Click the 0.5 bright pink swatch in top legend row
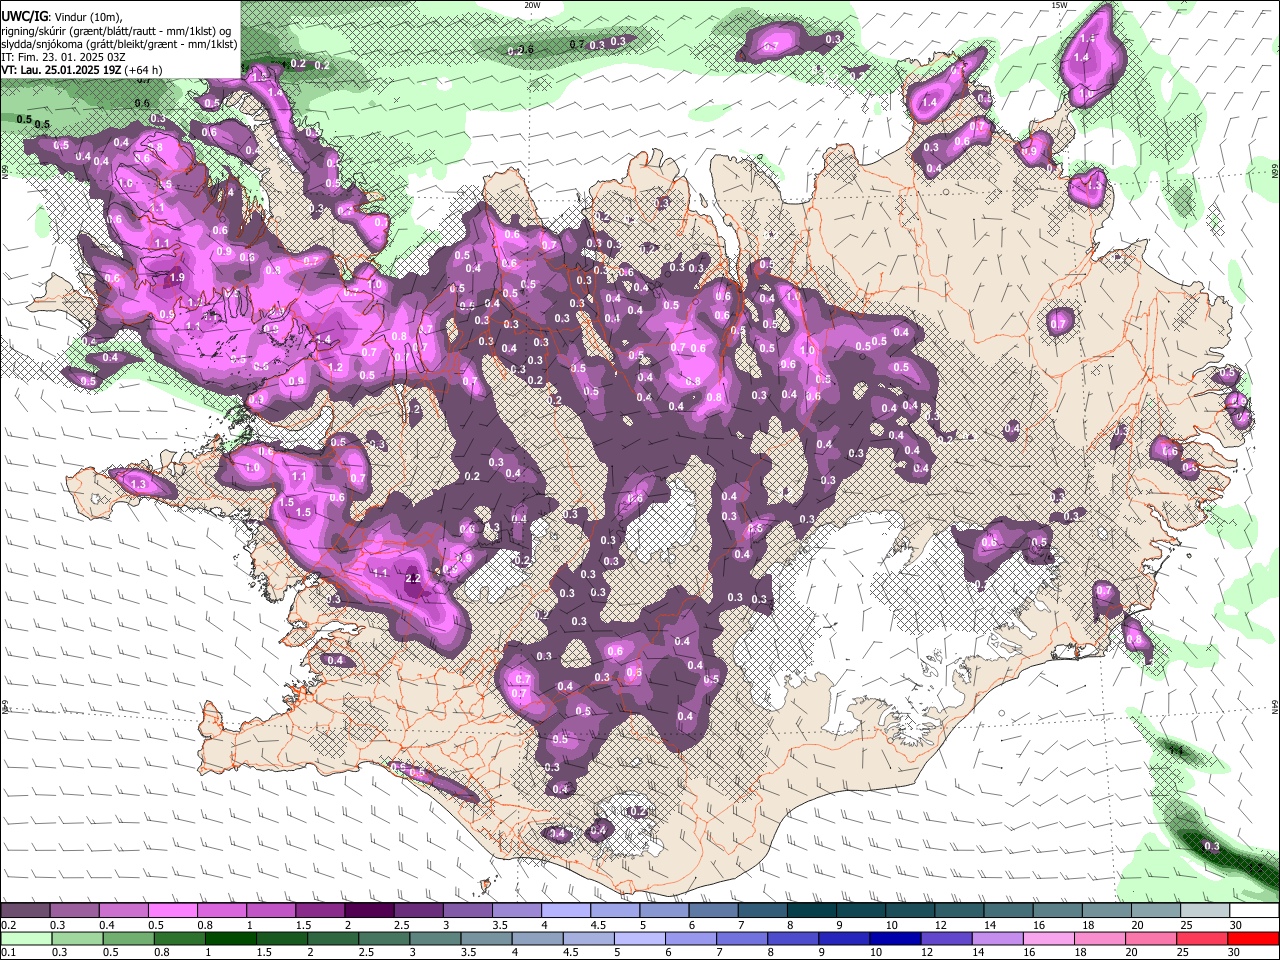 (x=172, y=910)
